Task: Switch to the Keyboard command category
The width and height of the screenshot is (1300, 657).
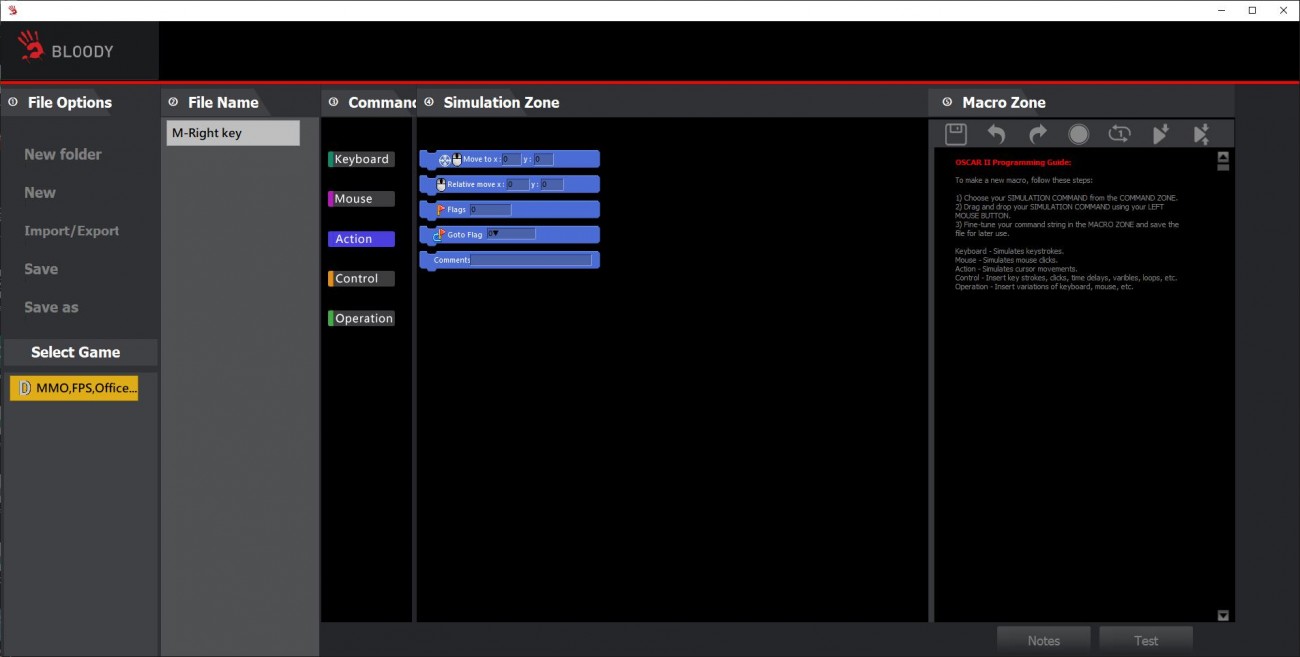Action: click(x=361, y=159)
